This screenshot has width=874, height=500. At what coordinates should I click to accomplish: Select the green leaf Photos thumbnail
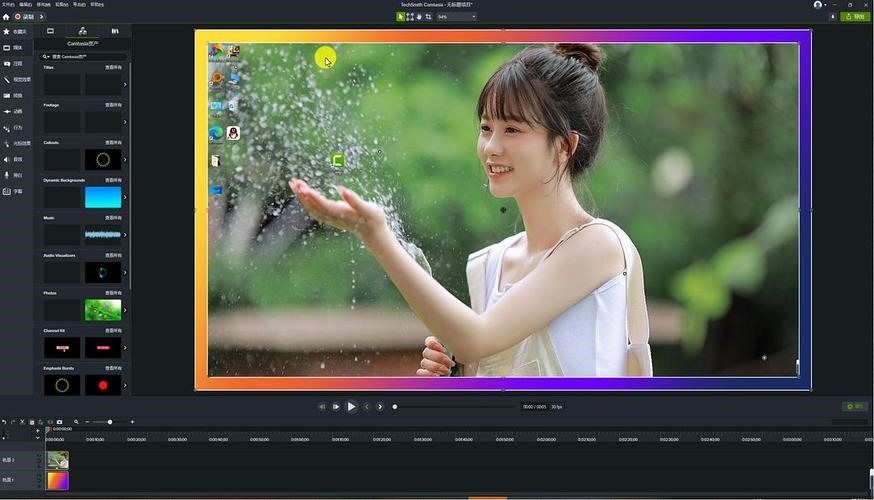pyautogui.click(x=103, y=310)
